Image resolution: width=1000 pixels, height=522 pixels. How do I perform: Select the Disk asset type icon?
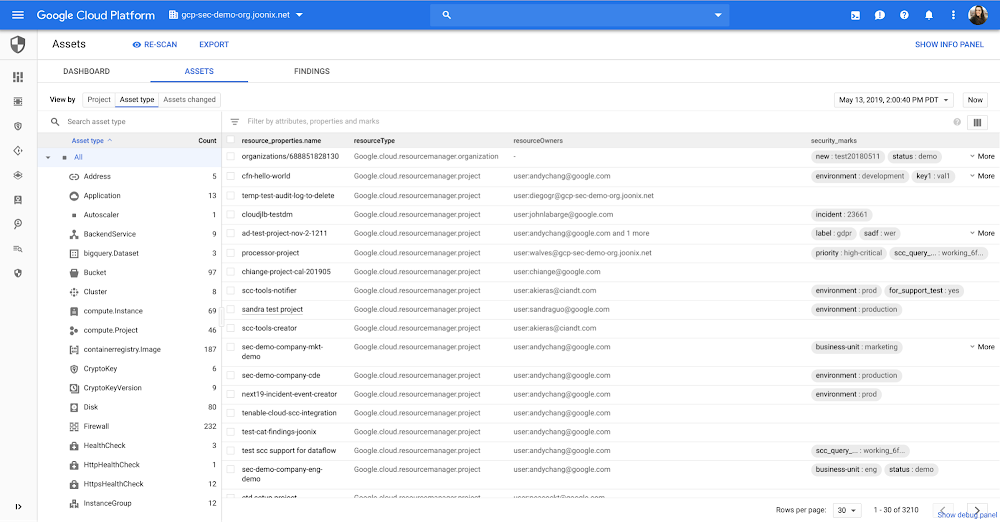coord(74,407)
